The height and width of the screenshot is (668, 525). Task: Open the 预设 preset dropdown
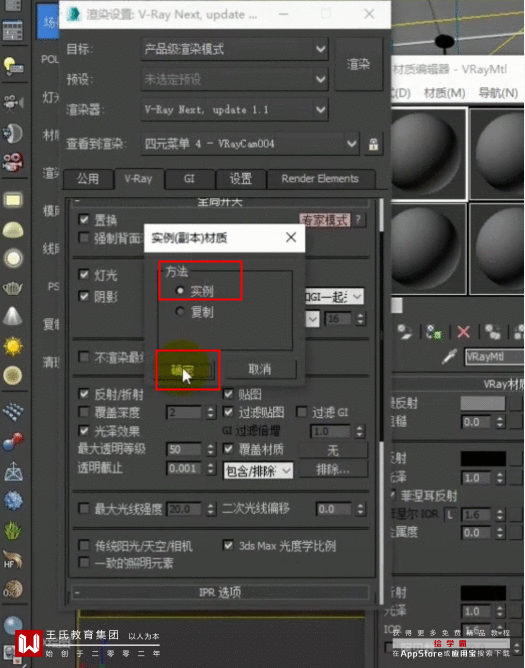234,79
